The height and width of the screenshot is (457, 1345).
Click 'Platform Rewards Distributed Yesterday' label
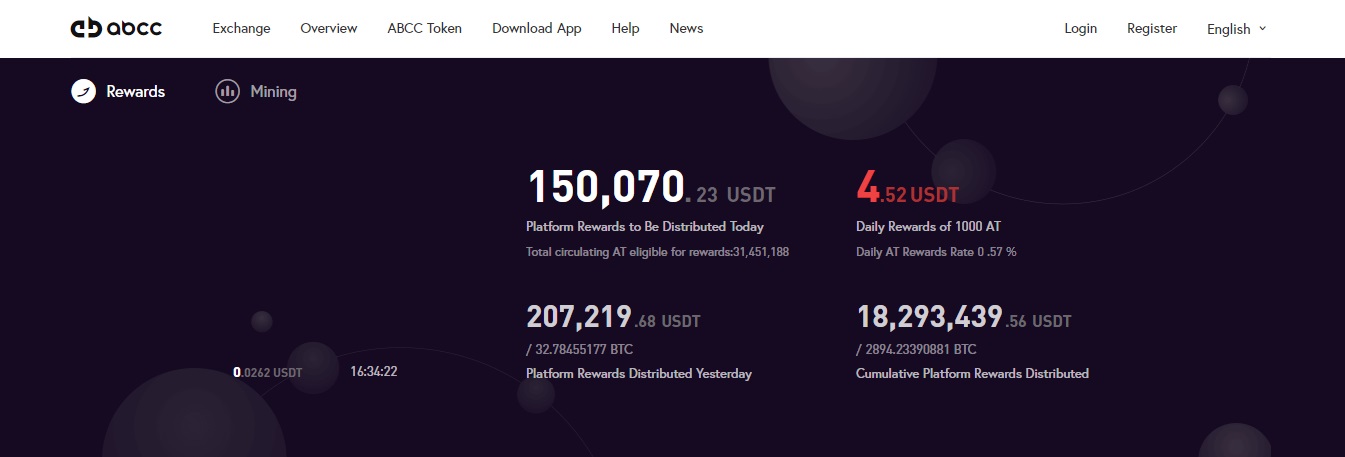(639, 374)
